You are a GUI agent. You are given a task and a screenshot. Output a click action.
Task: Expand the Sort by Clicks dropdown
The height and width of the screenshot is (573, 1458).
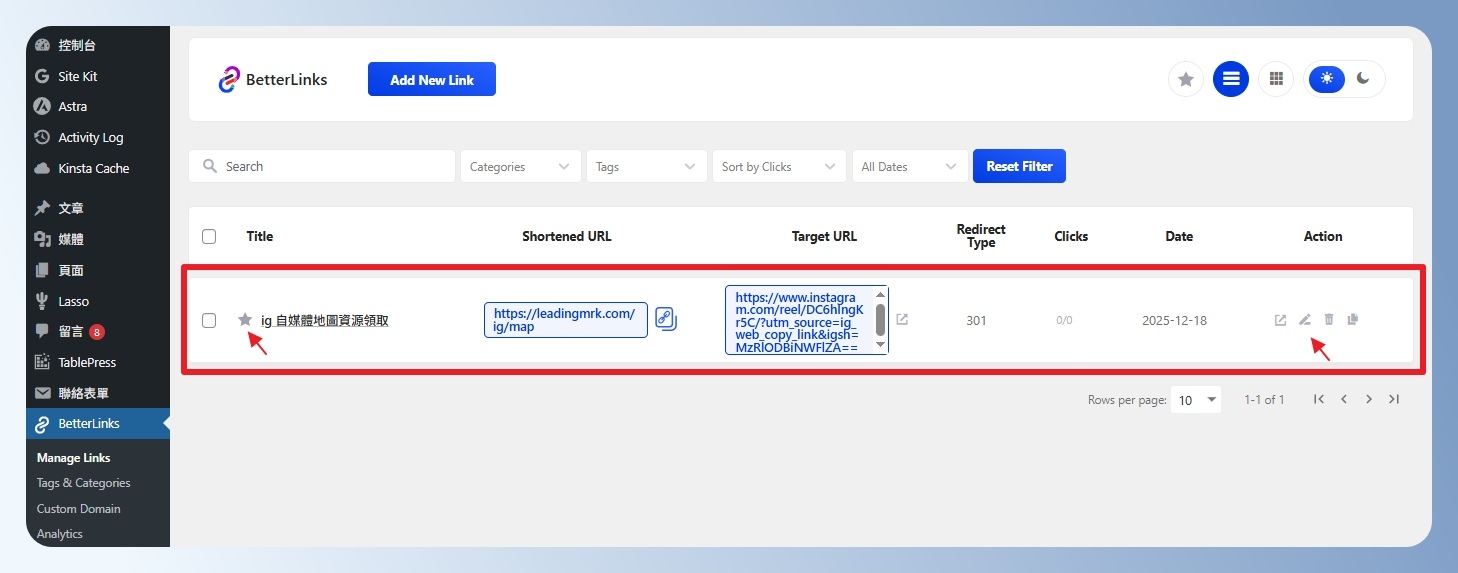778,167
